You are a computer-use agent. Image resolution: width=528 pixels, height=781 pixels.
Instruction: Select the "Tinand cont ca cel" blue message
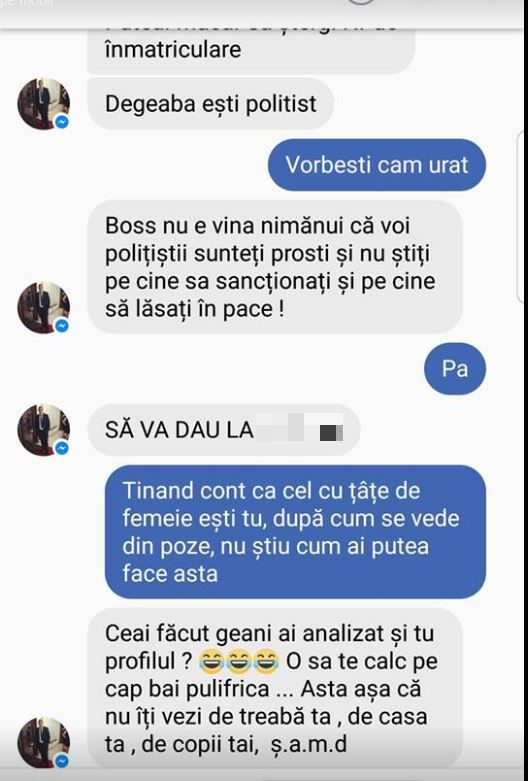click(x=295, y=532)
